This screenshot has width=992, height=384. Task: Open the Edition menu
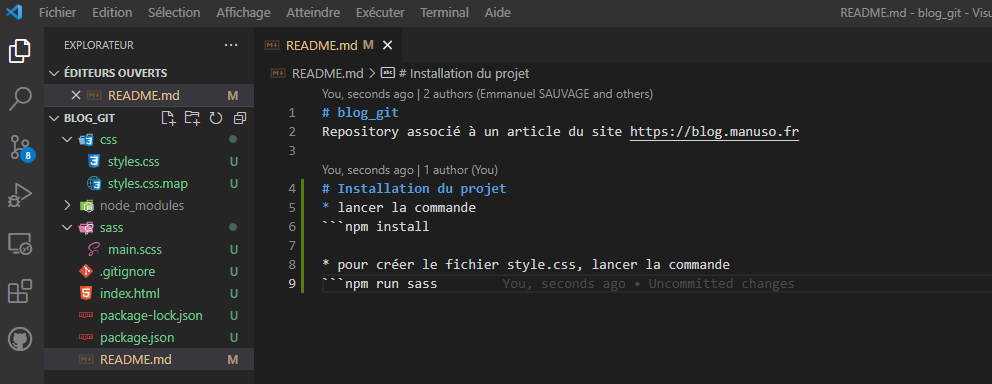pyautogui.click(x=112, y=13)
